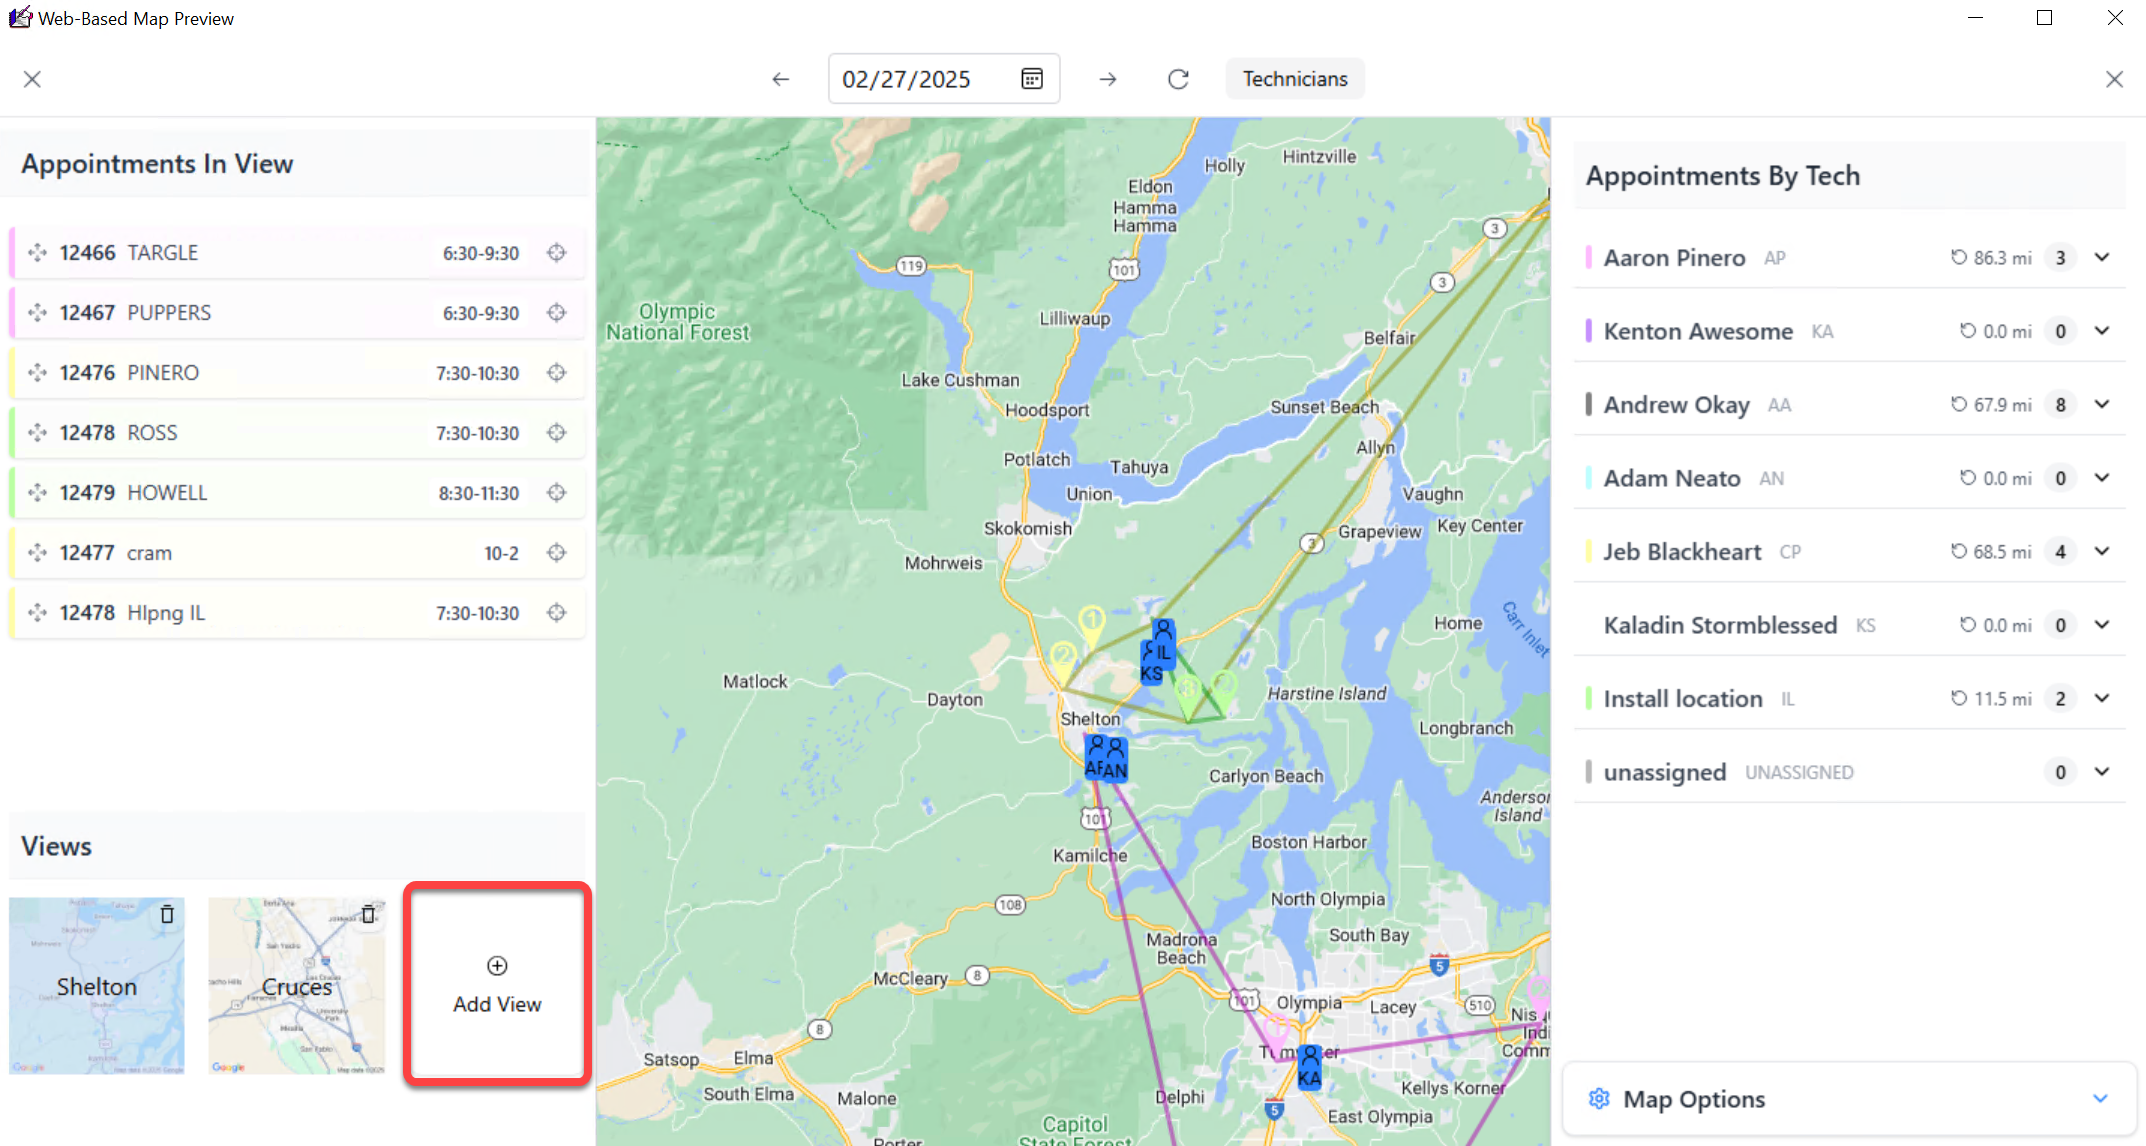Screen dimensions: 2146x1146
Task: Click the Technicians button
Action: pyautogui.click(x=1294, y=79)
